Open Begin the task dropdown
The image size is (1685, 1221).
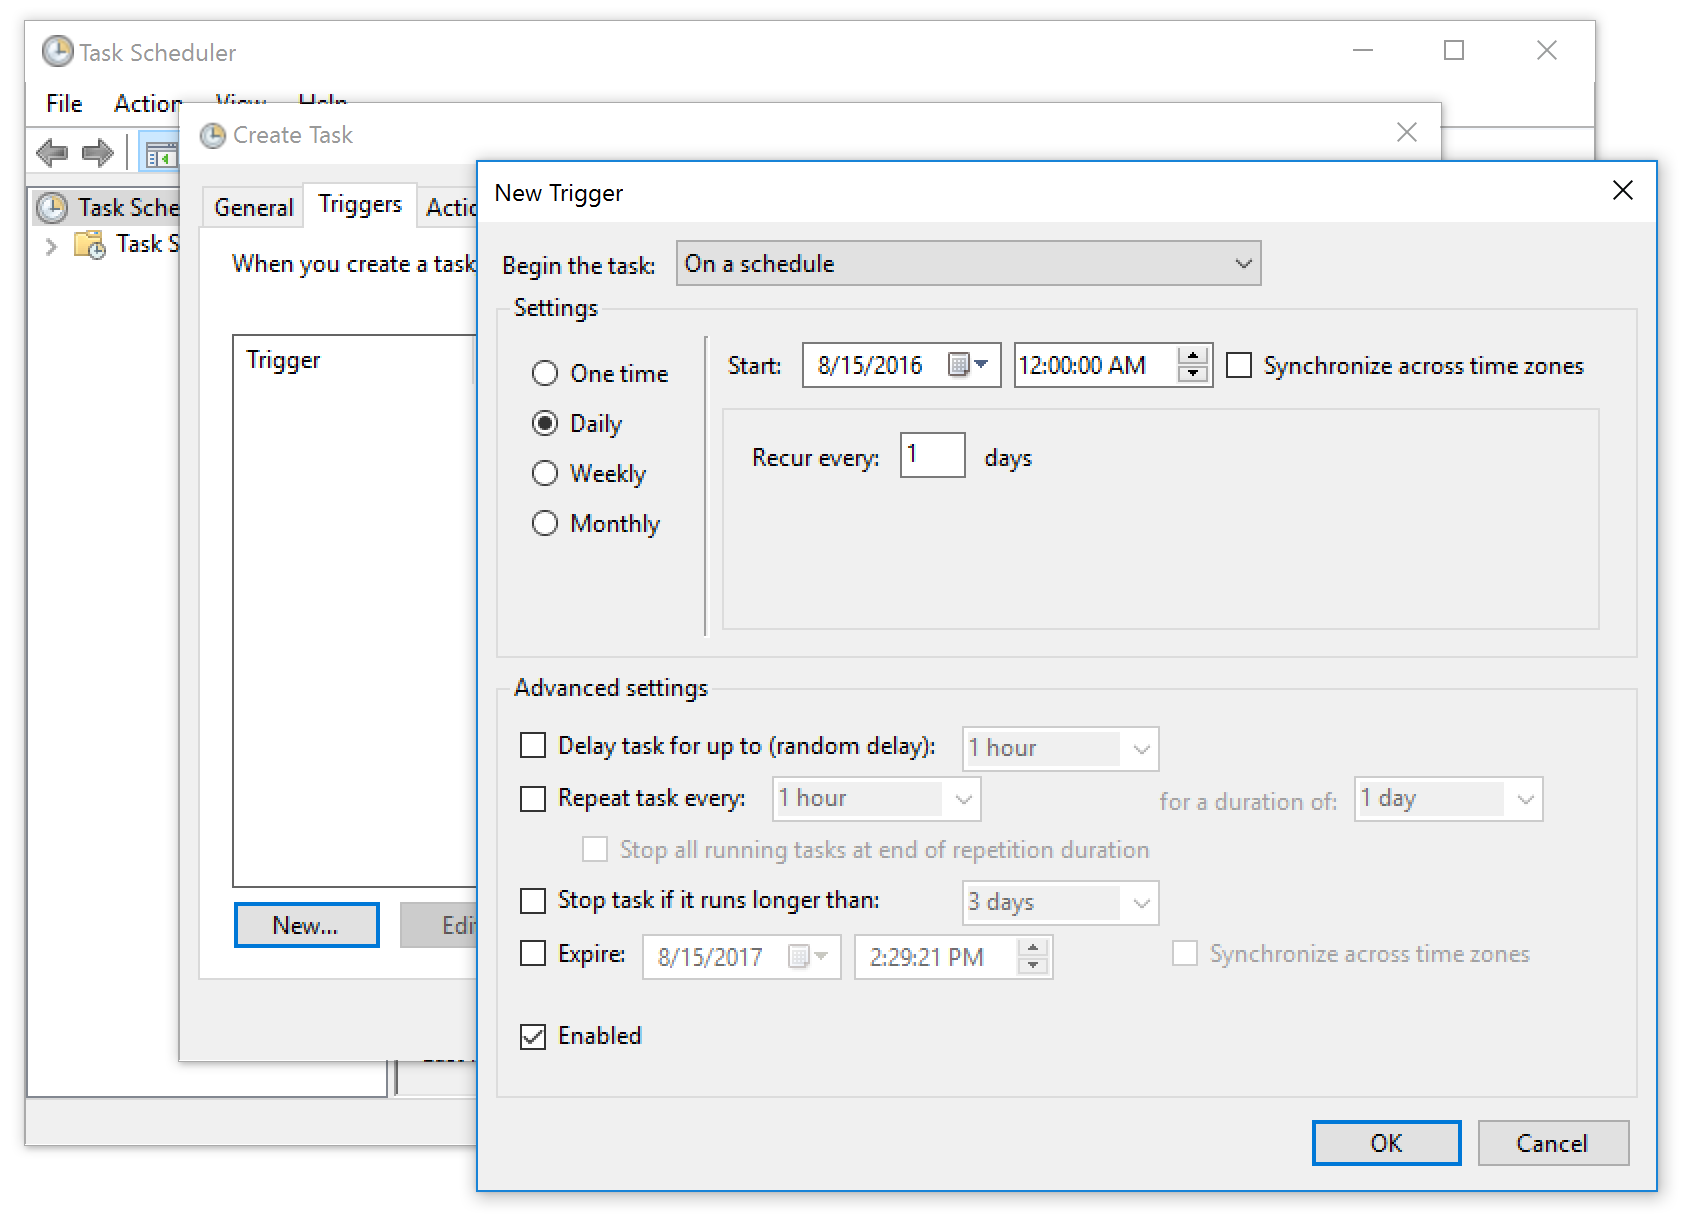click(968, 263)
